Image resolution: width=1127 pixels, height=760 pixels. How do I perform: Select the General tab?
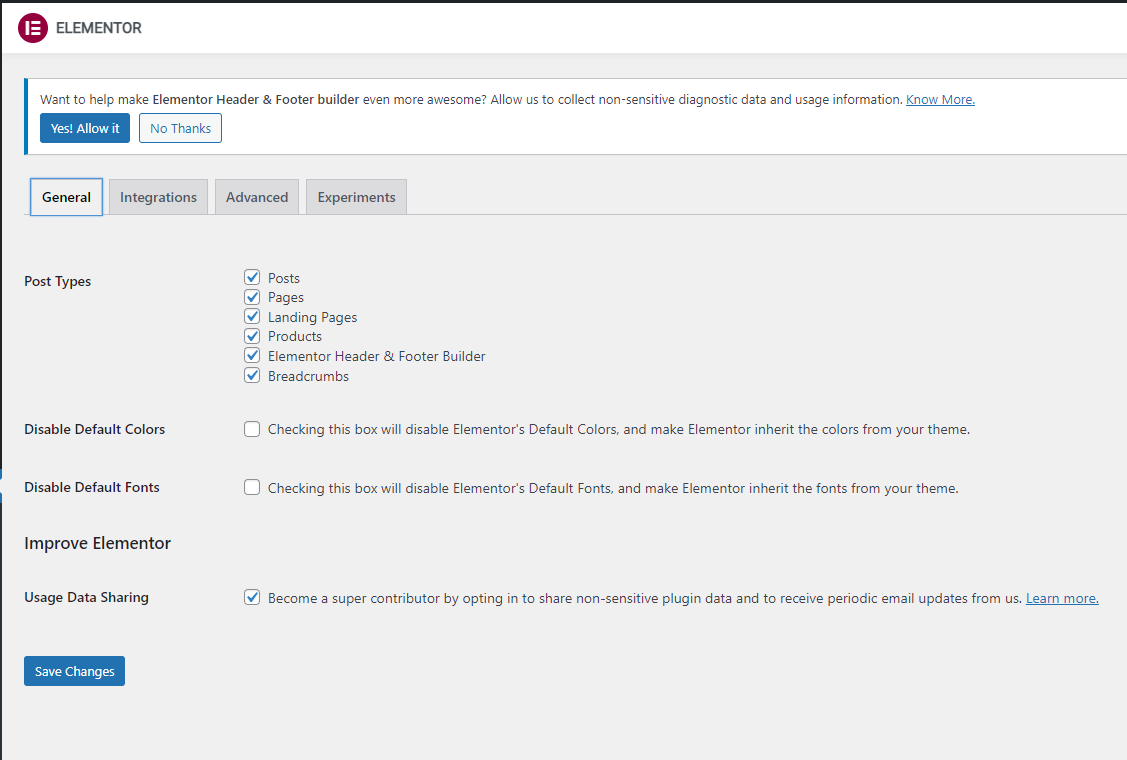click(67, 197)
